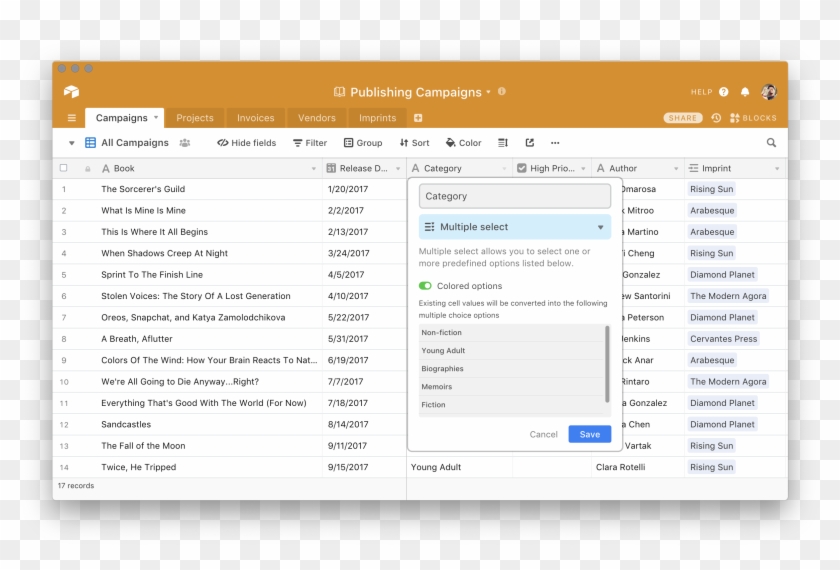Viewport: 840px width, 570px height.
Task: Open the search magnifier icon
Action: 771,143
